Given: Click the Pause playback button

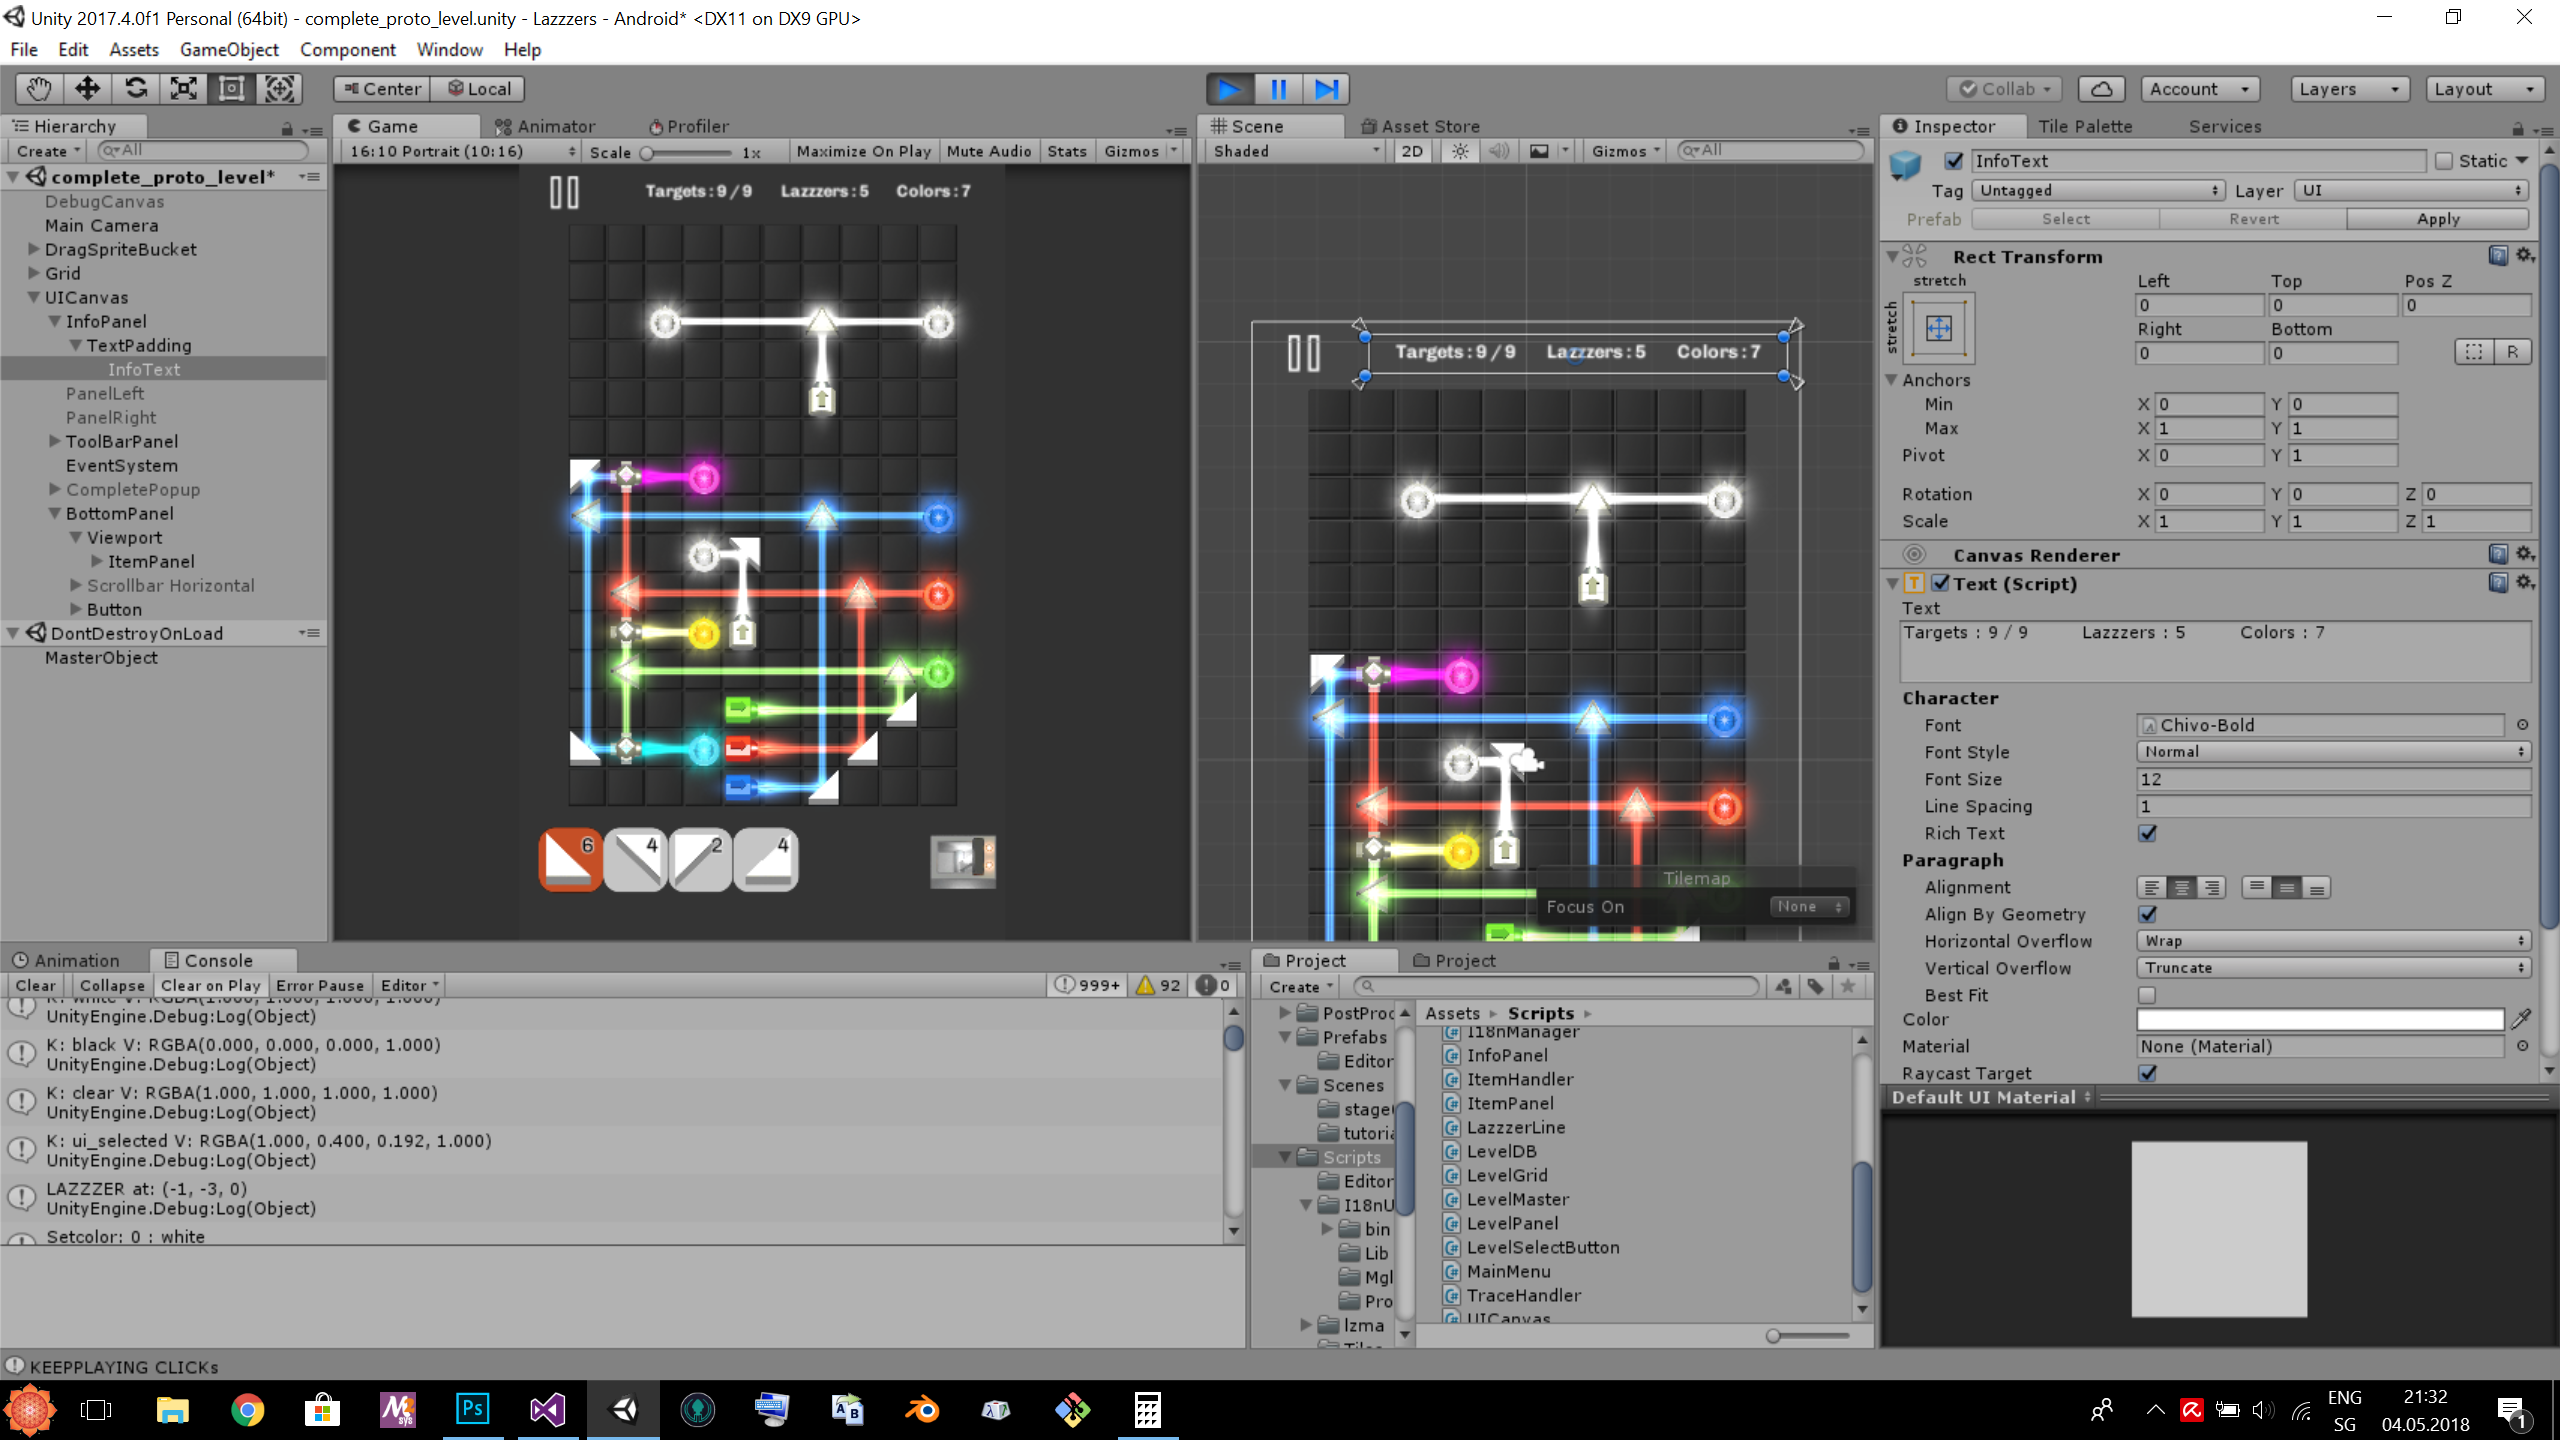Looking at the screenshot, I should point(1278,89).
